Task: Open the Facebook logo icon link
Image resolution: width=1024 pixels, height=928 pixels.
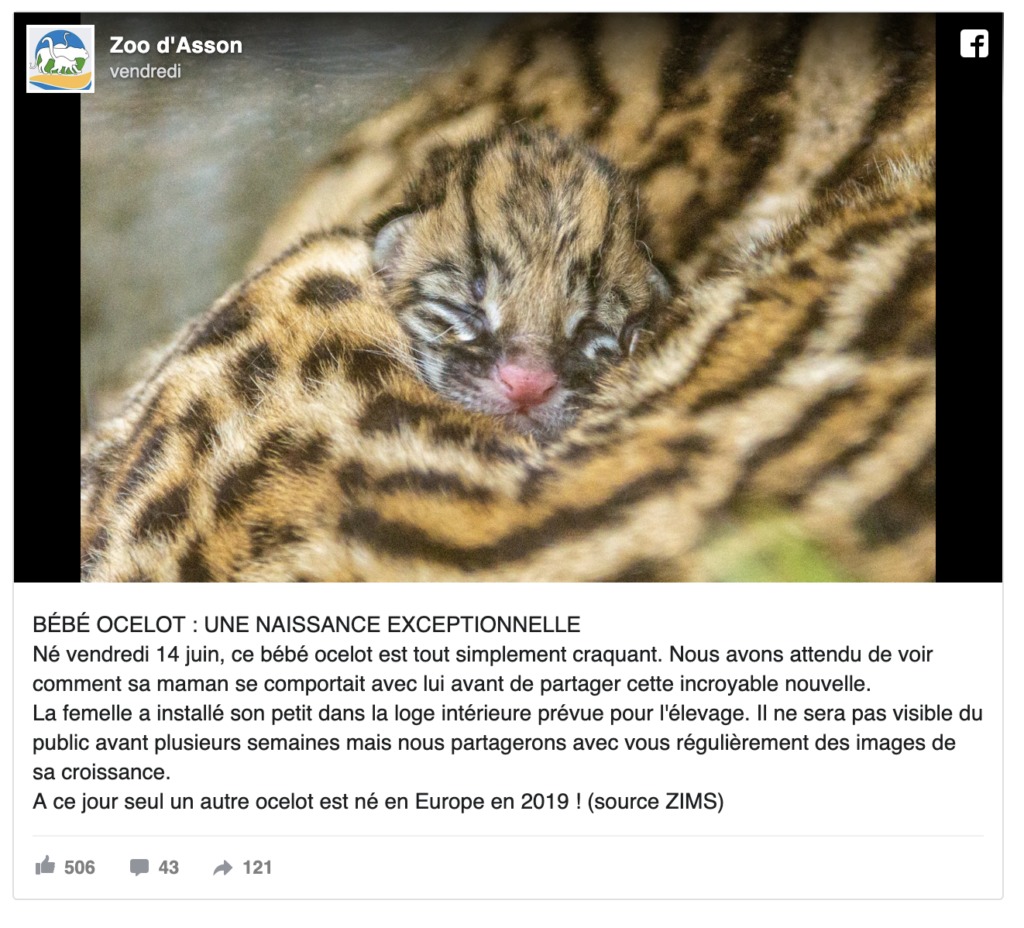Action: click(x=974, y=44)
